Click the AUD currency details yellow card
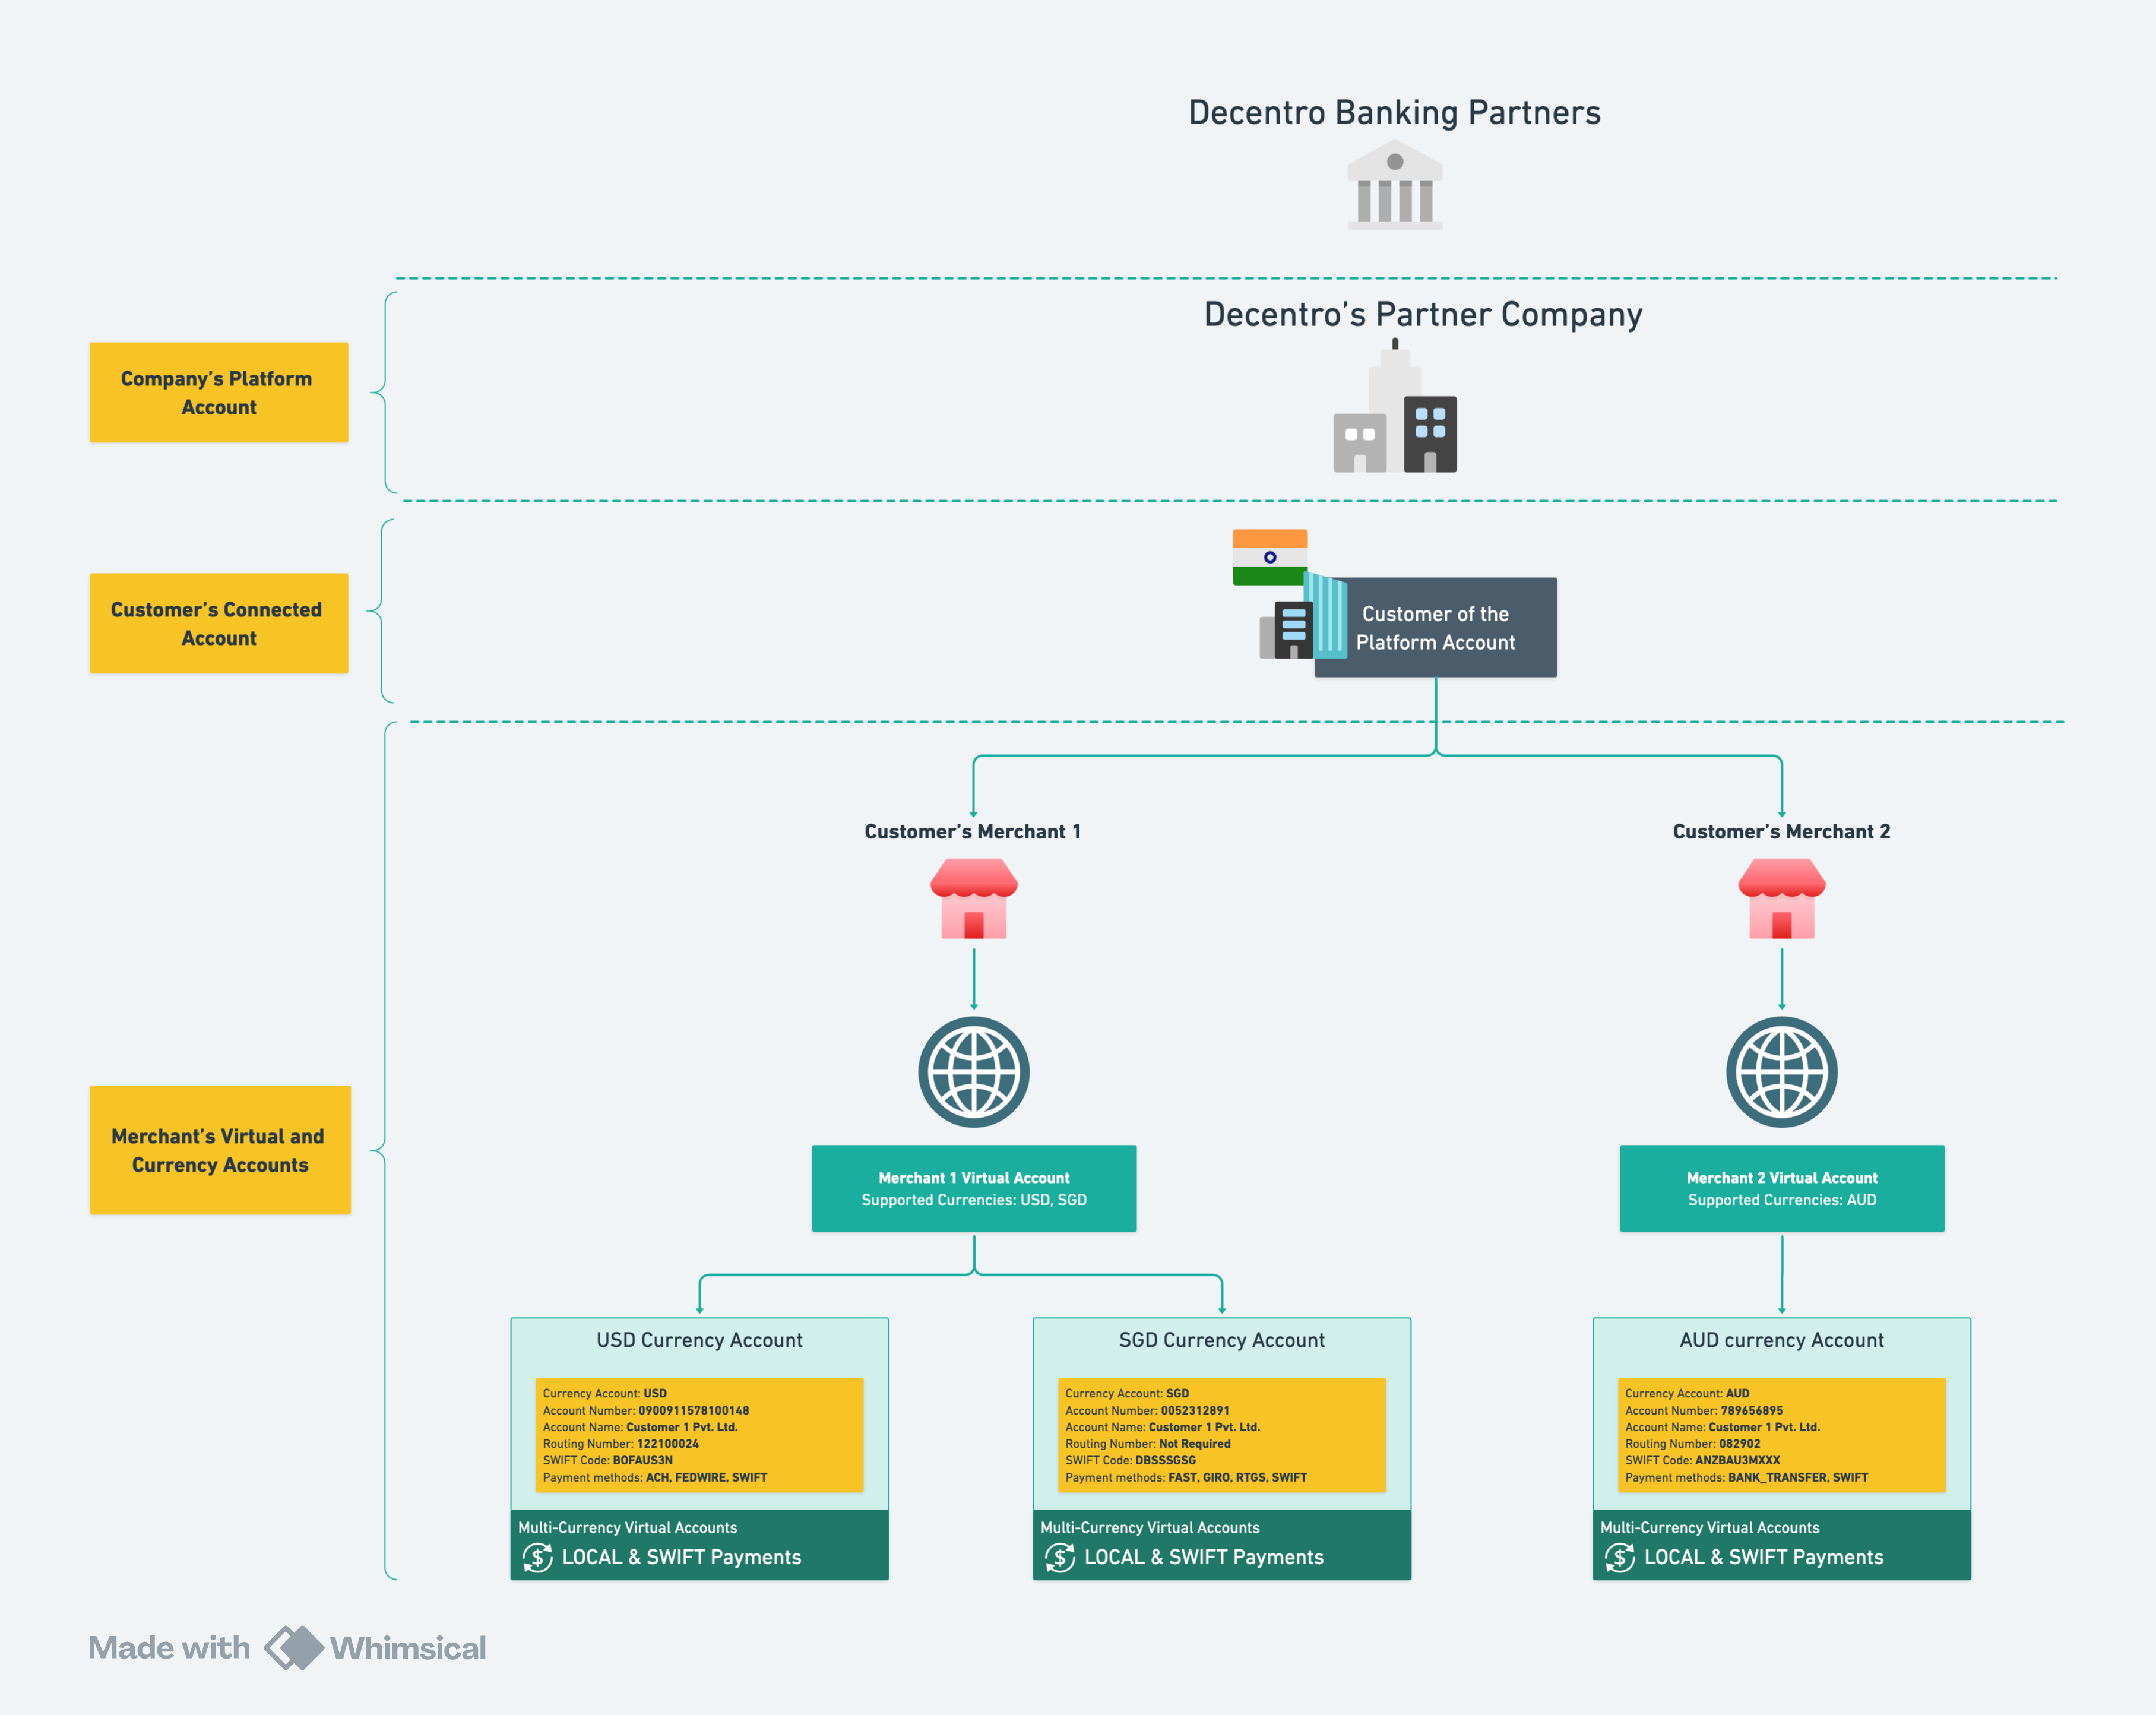2156x1715 pixels. tap(1781, 1435)
